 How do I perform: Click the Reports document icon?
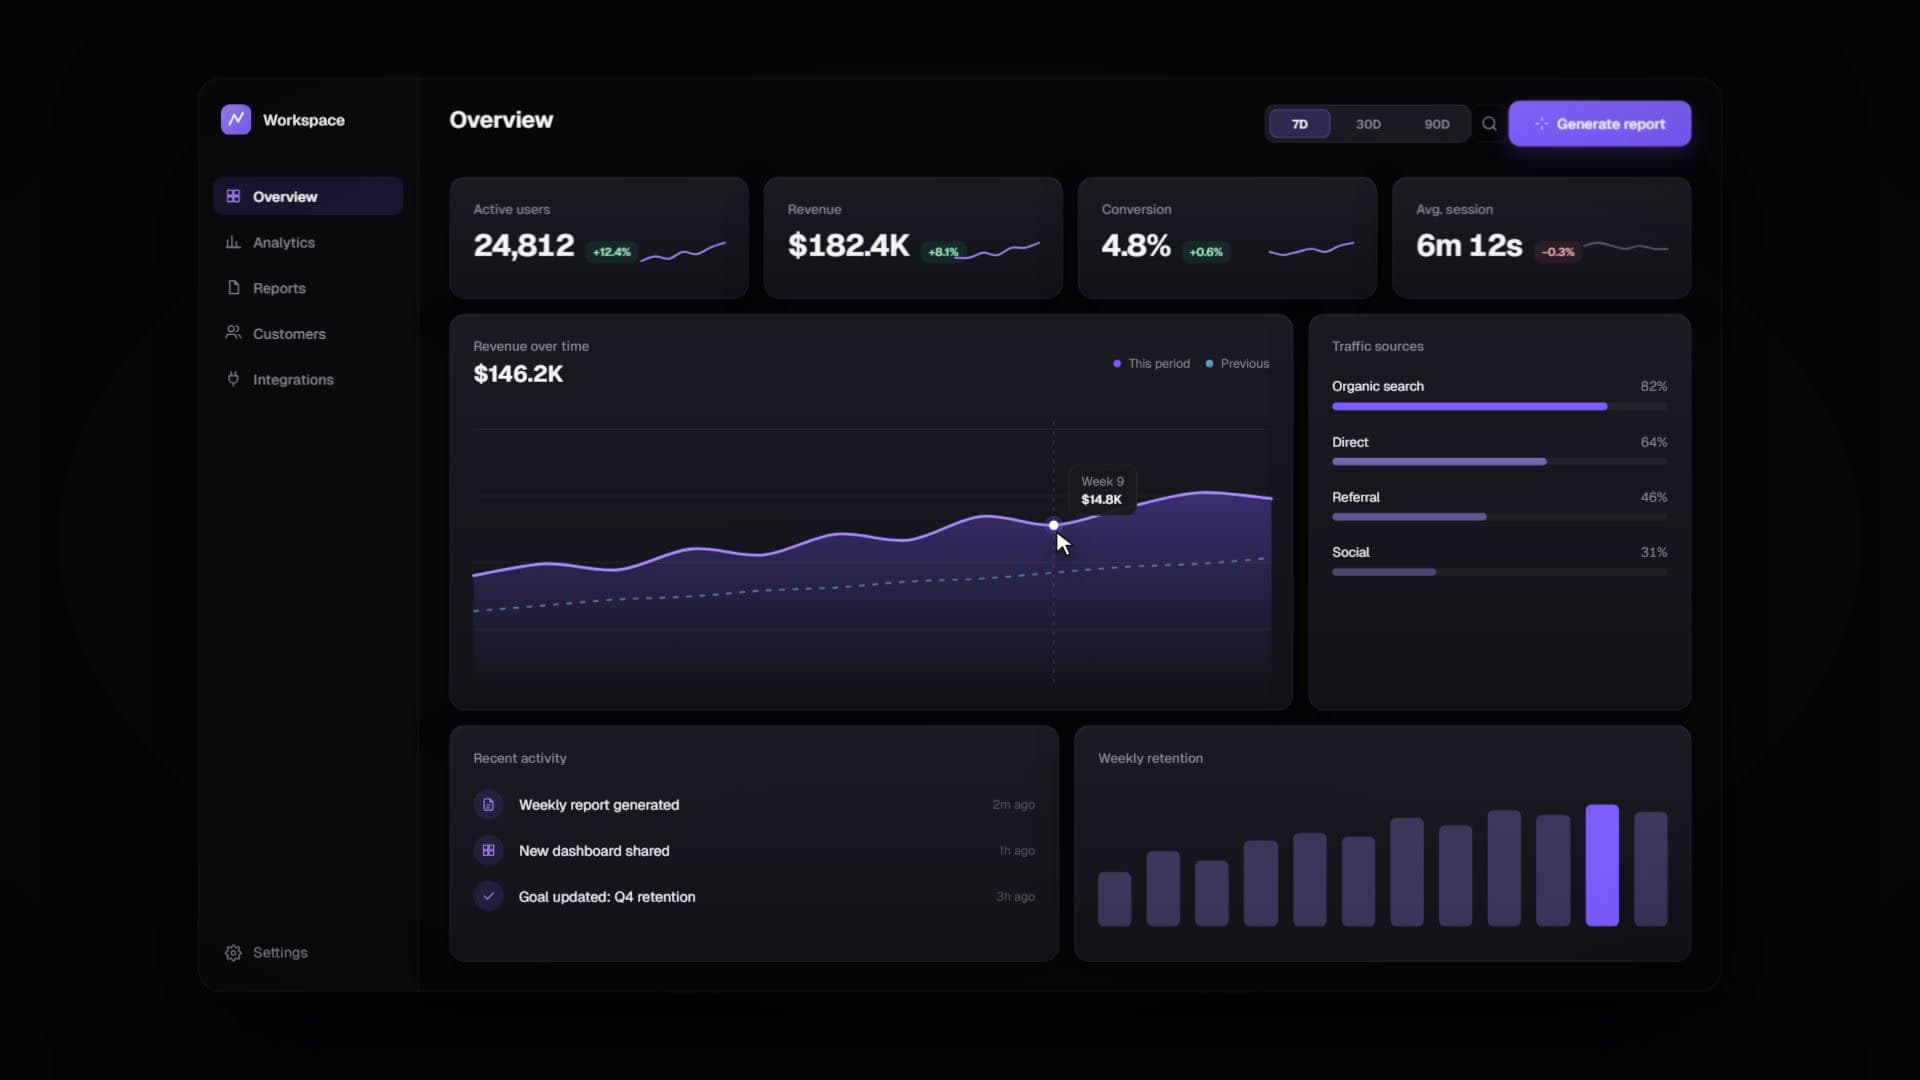pos(233,288)
